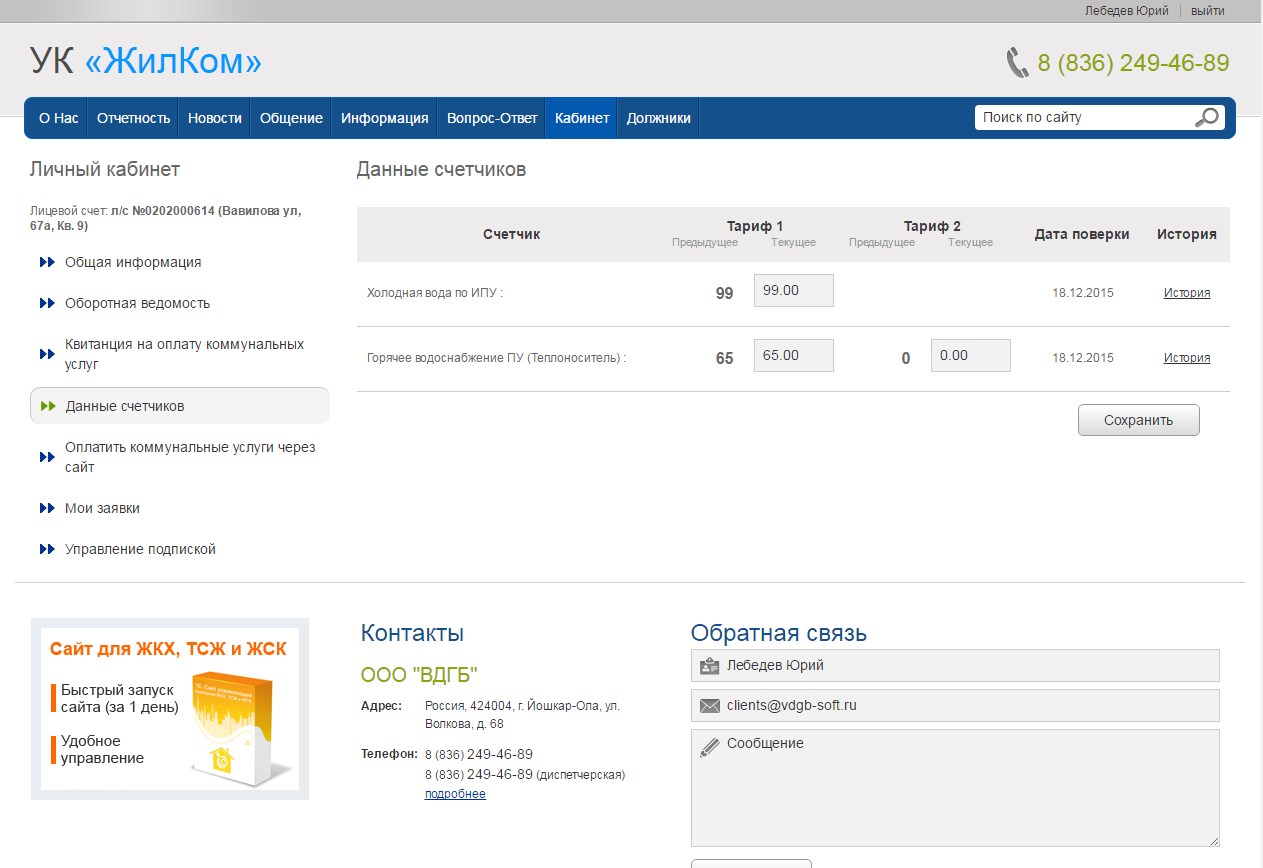Open user profile Лебедев Юрий link
Image resolution: width=1263 pixels, height=868 pixels.
(x=1126, y=11)
